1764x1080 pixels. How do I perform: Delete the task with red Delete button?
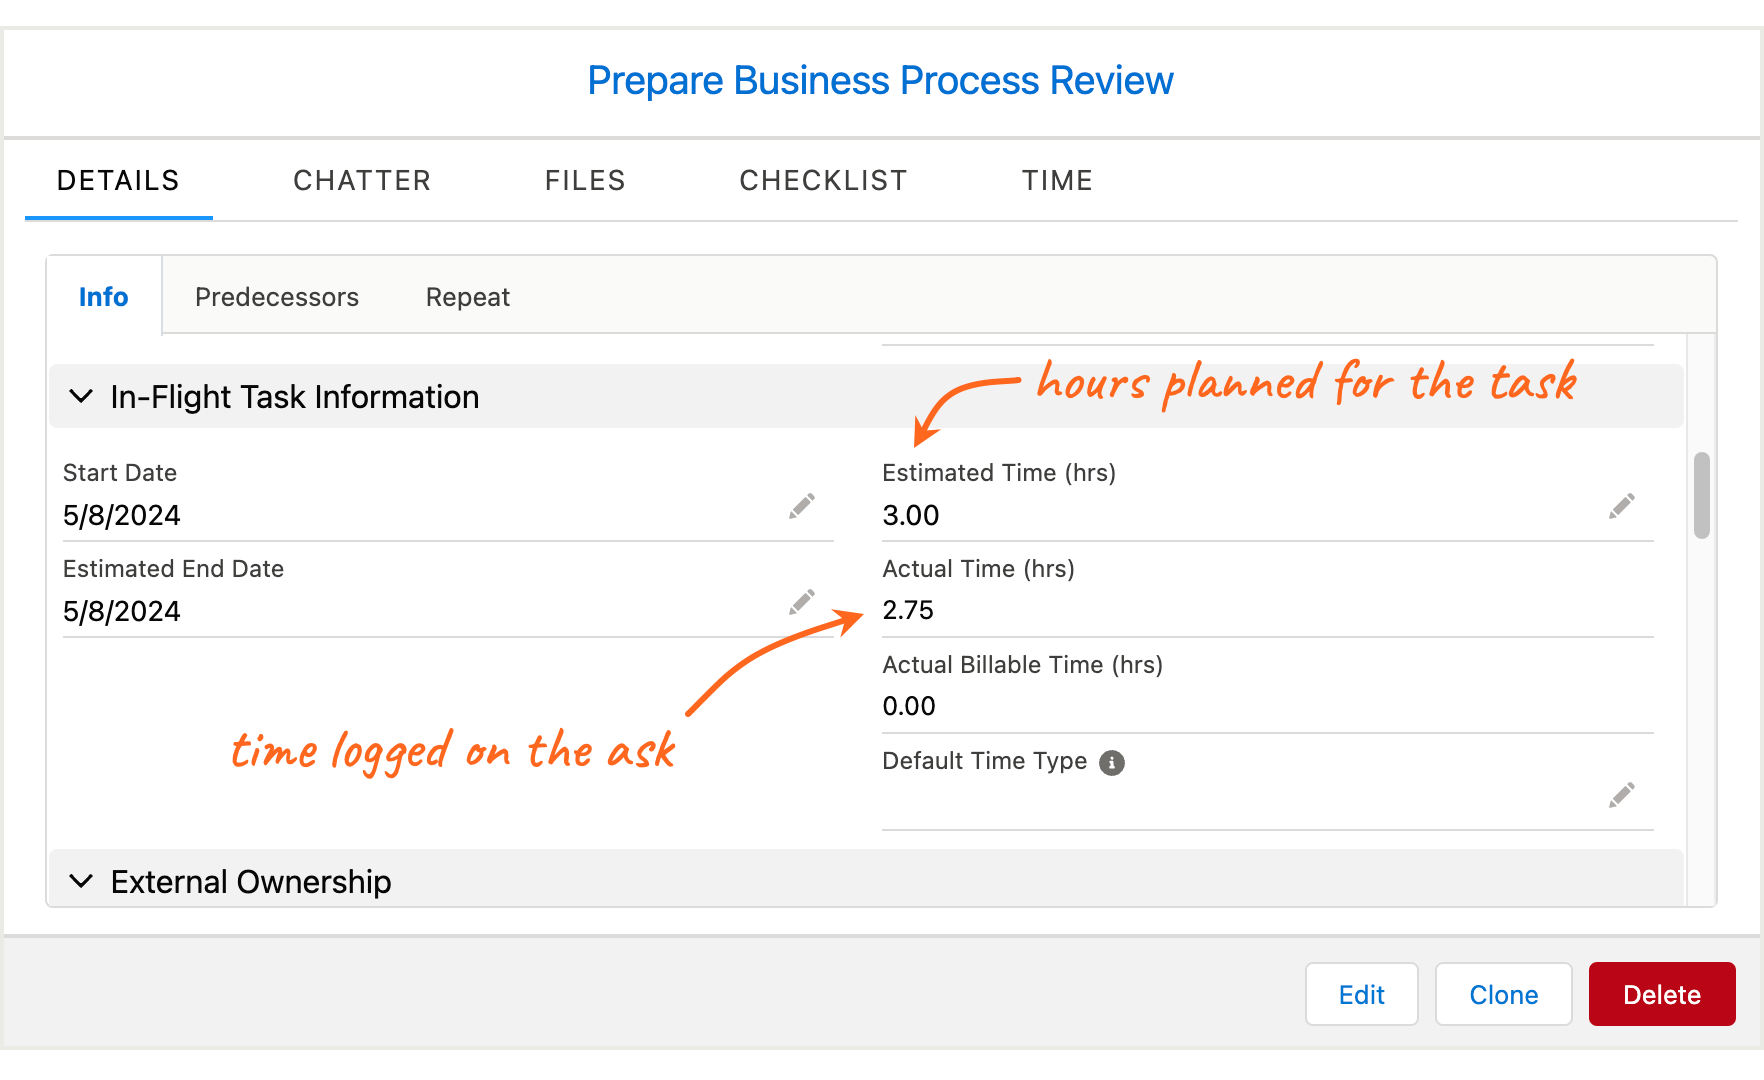(x=1662, y=994)
